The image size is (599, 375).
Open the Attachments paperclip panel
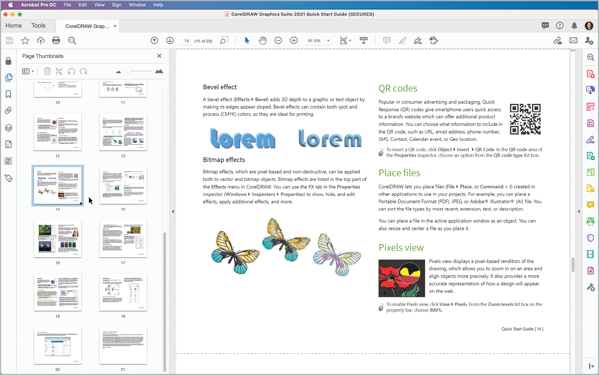pos(8,111)
